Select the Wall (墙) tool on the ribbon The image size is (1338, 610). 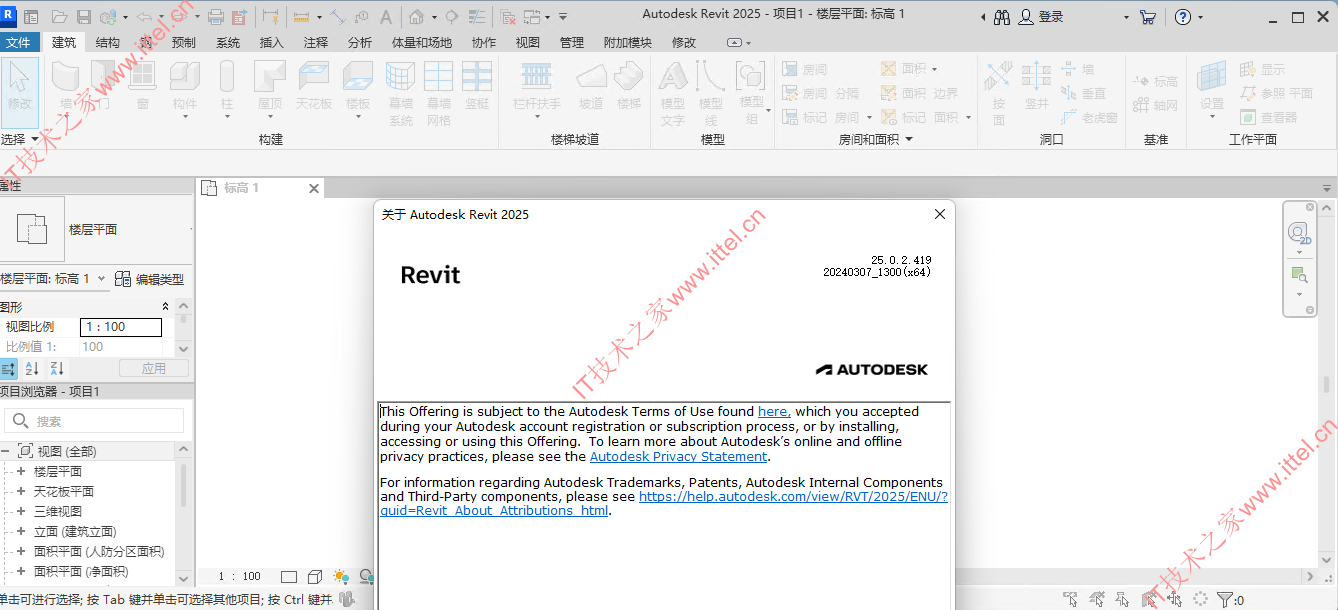click(66, 88)
